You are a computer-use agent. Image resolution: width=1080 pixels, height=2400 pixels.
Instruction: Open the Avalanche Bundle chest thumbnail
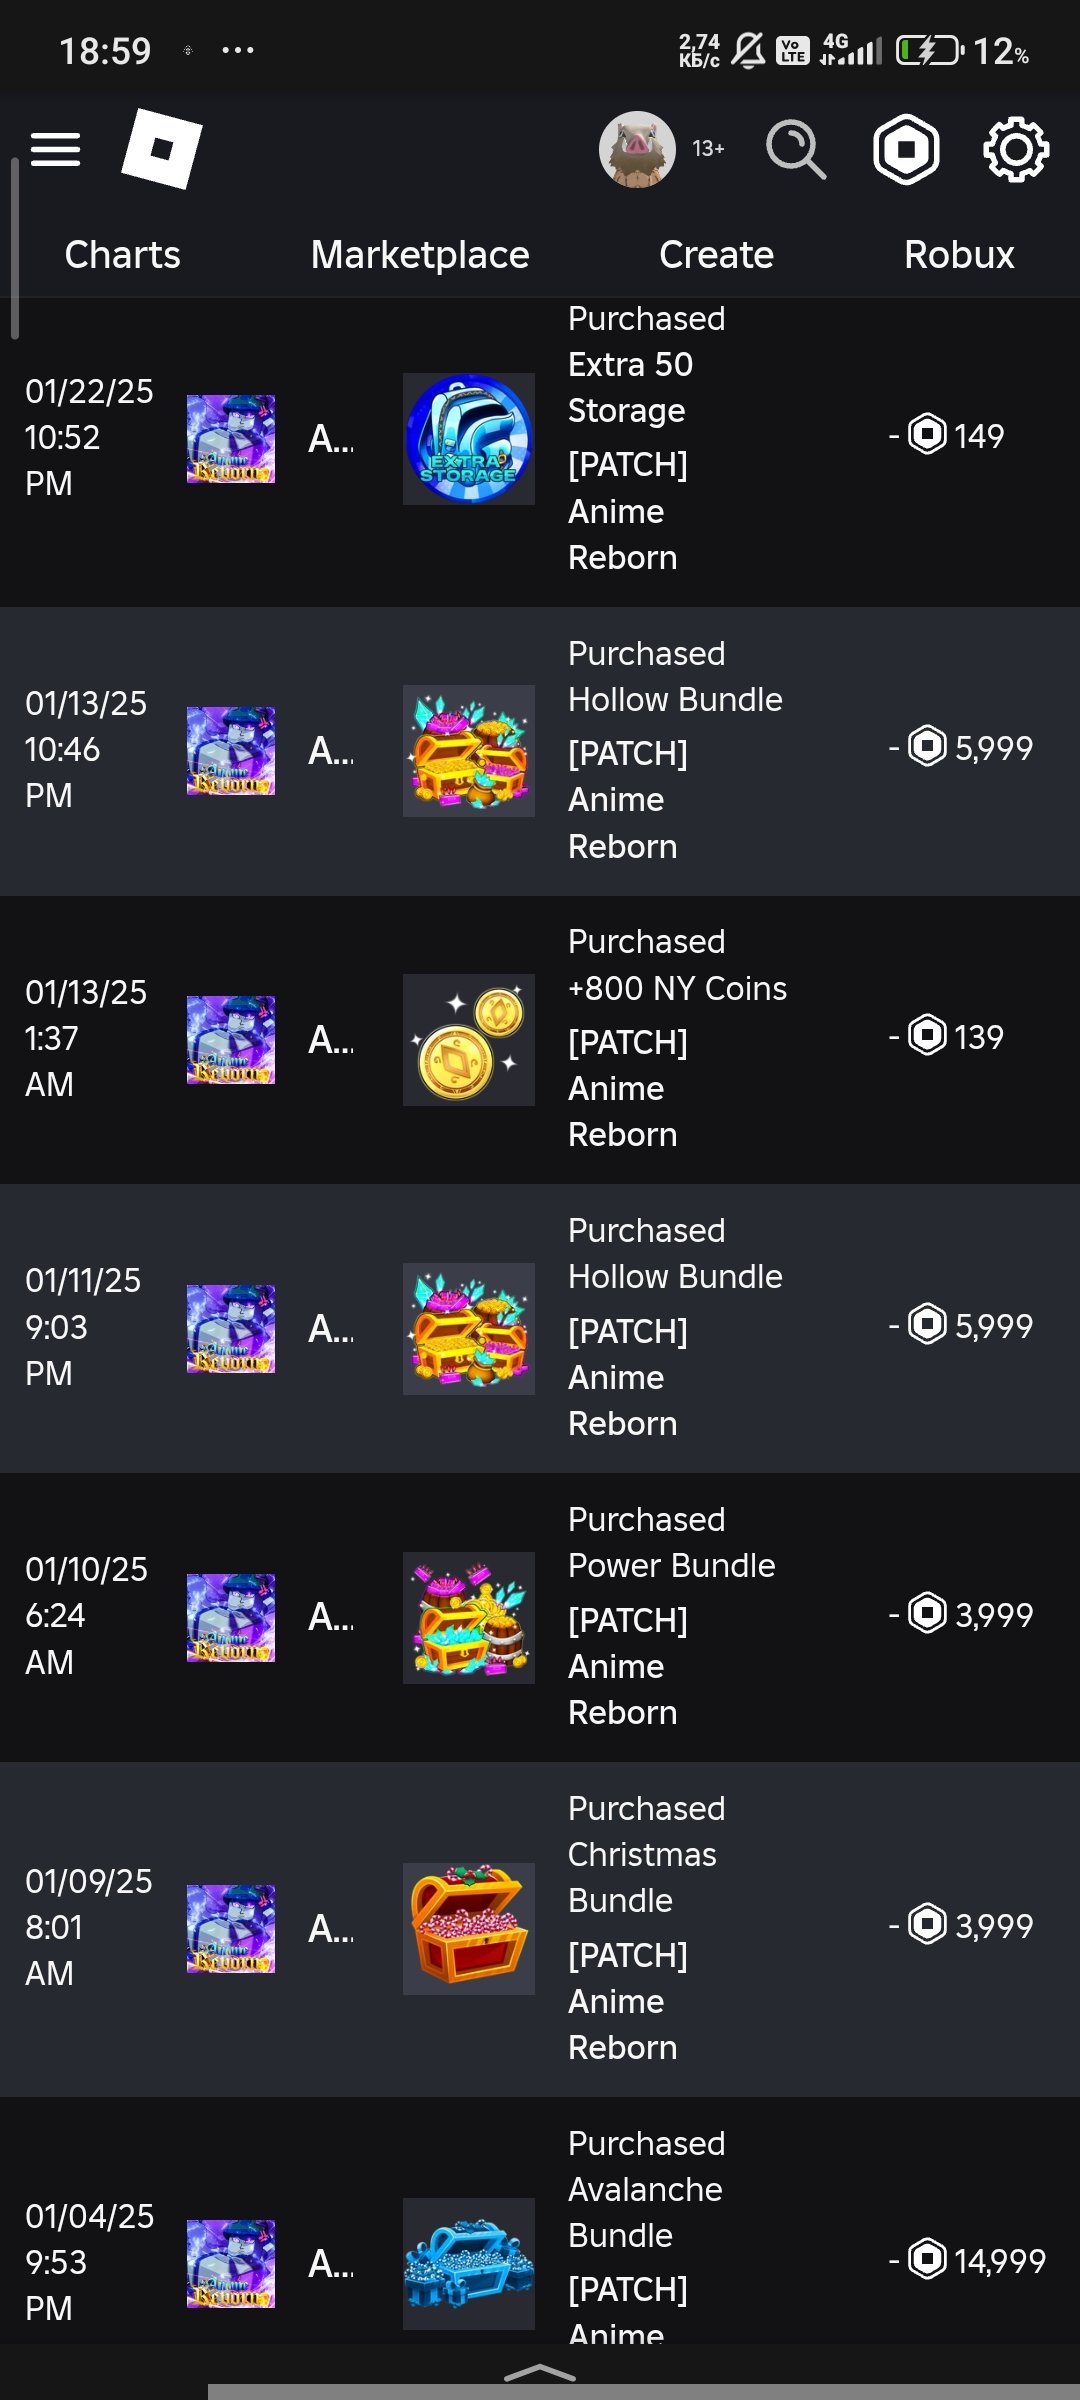pos(469,2264)
